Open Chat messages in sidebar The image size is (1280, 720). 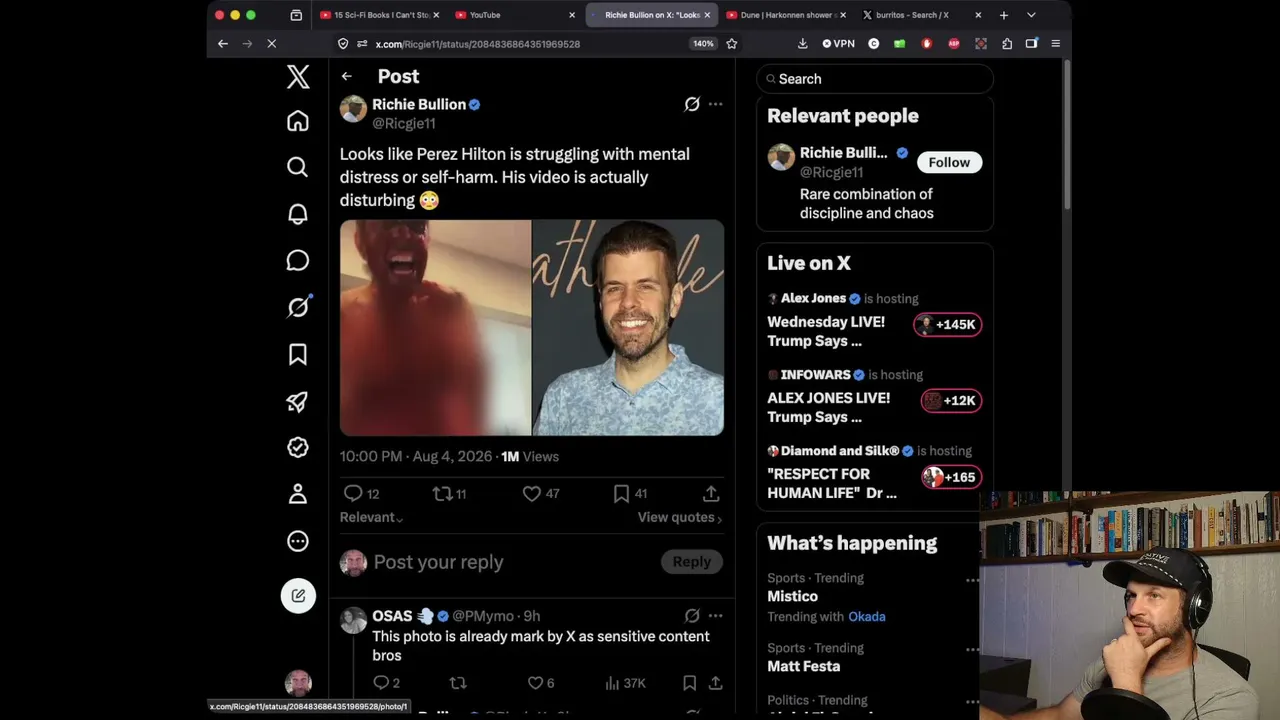coord(298,261)
